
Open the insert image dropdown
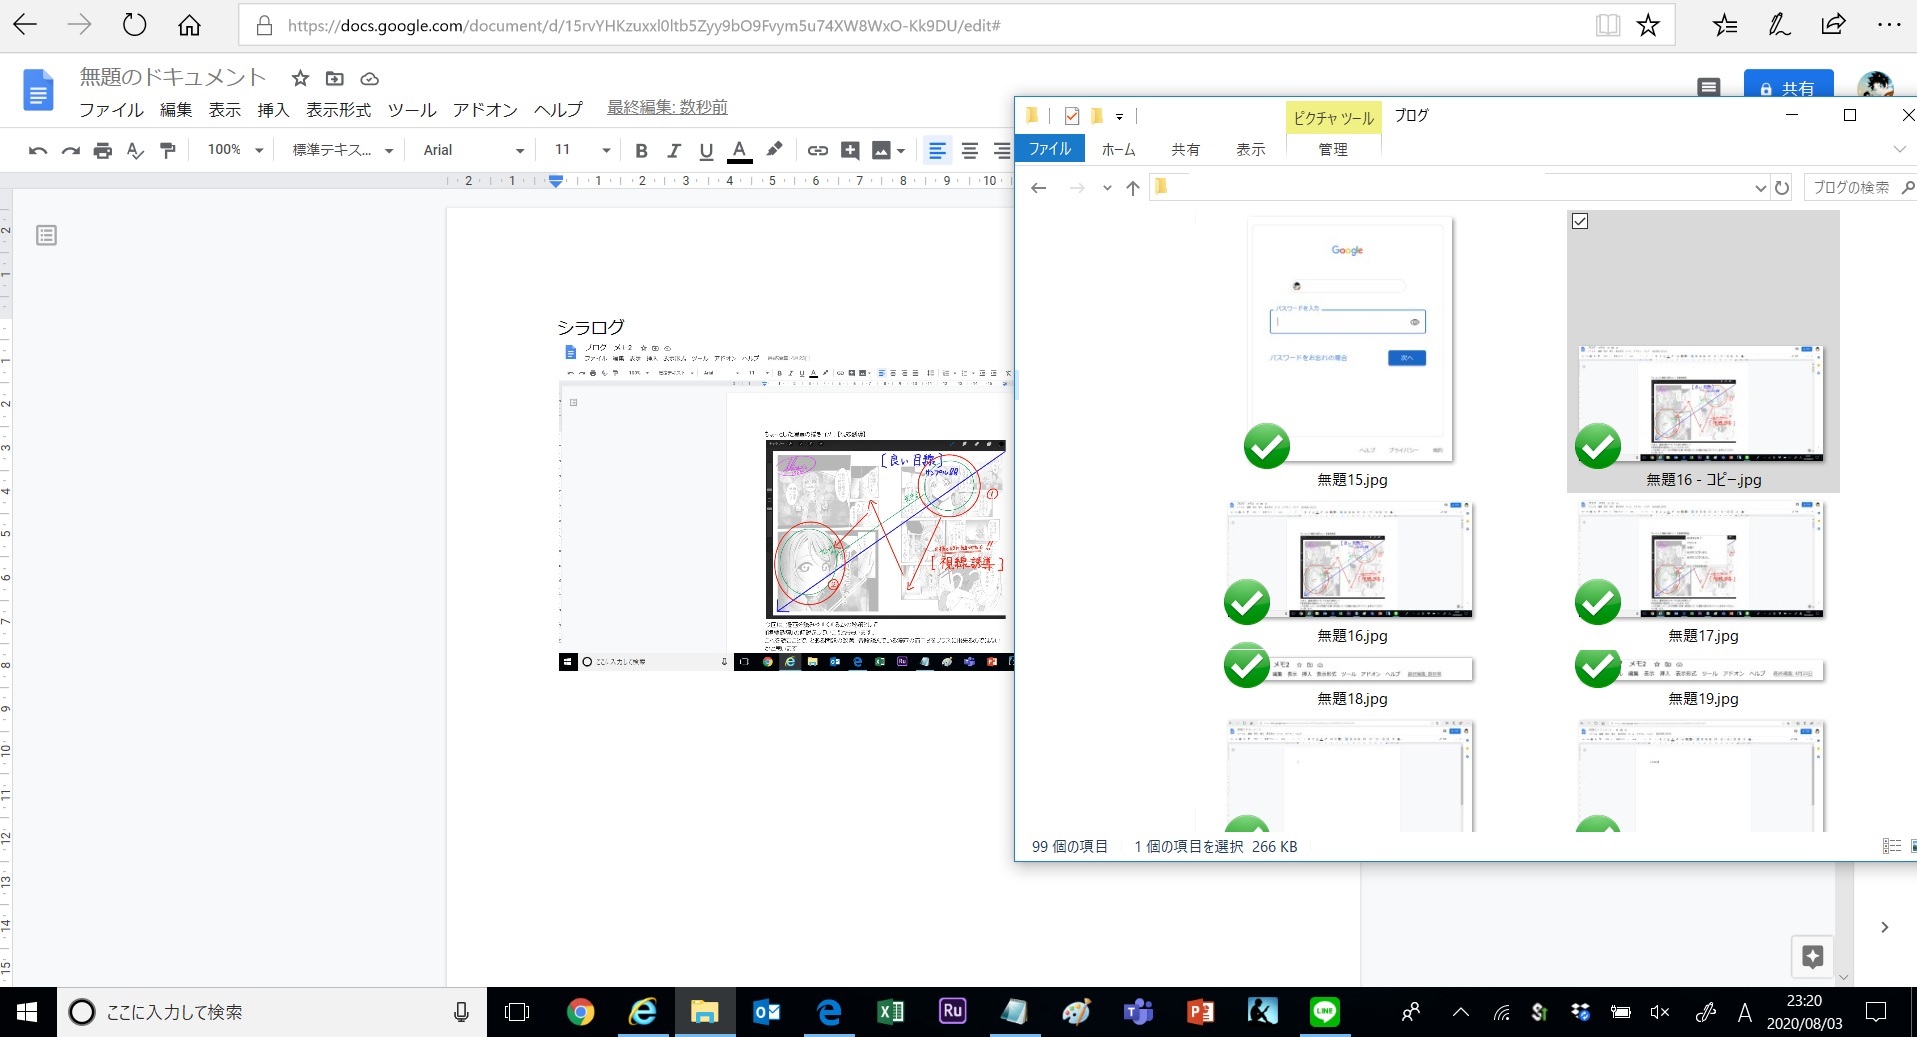point(888,150)
